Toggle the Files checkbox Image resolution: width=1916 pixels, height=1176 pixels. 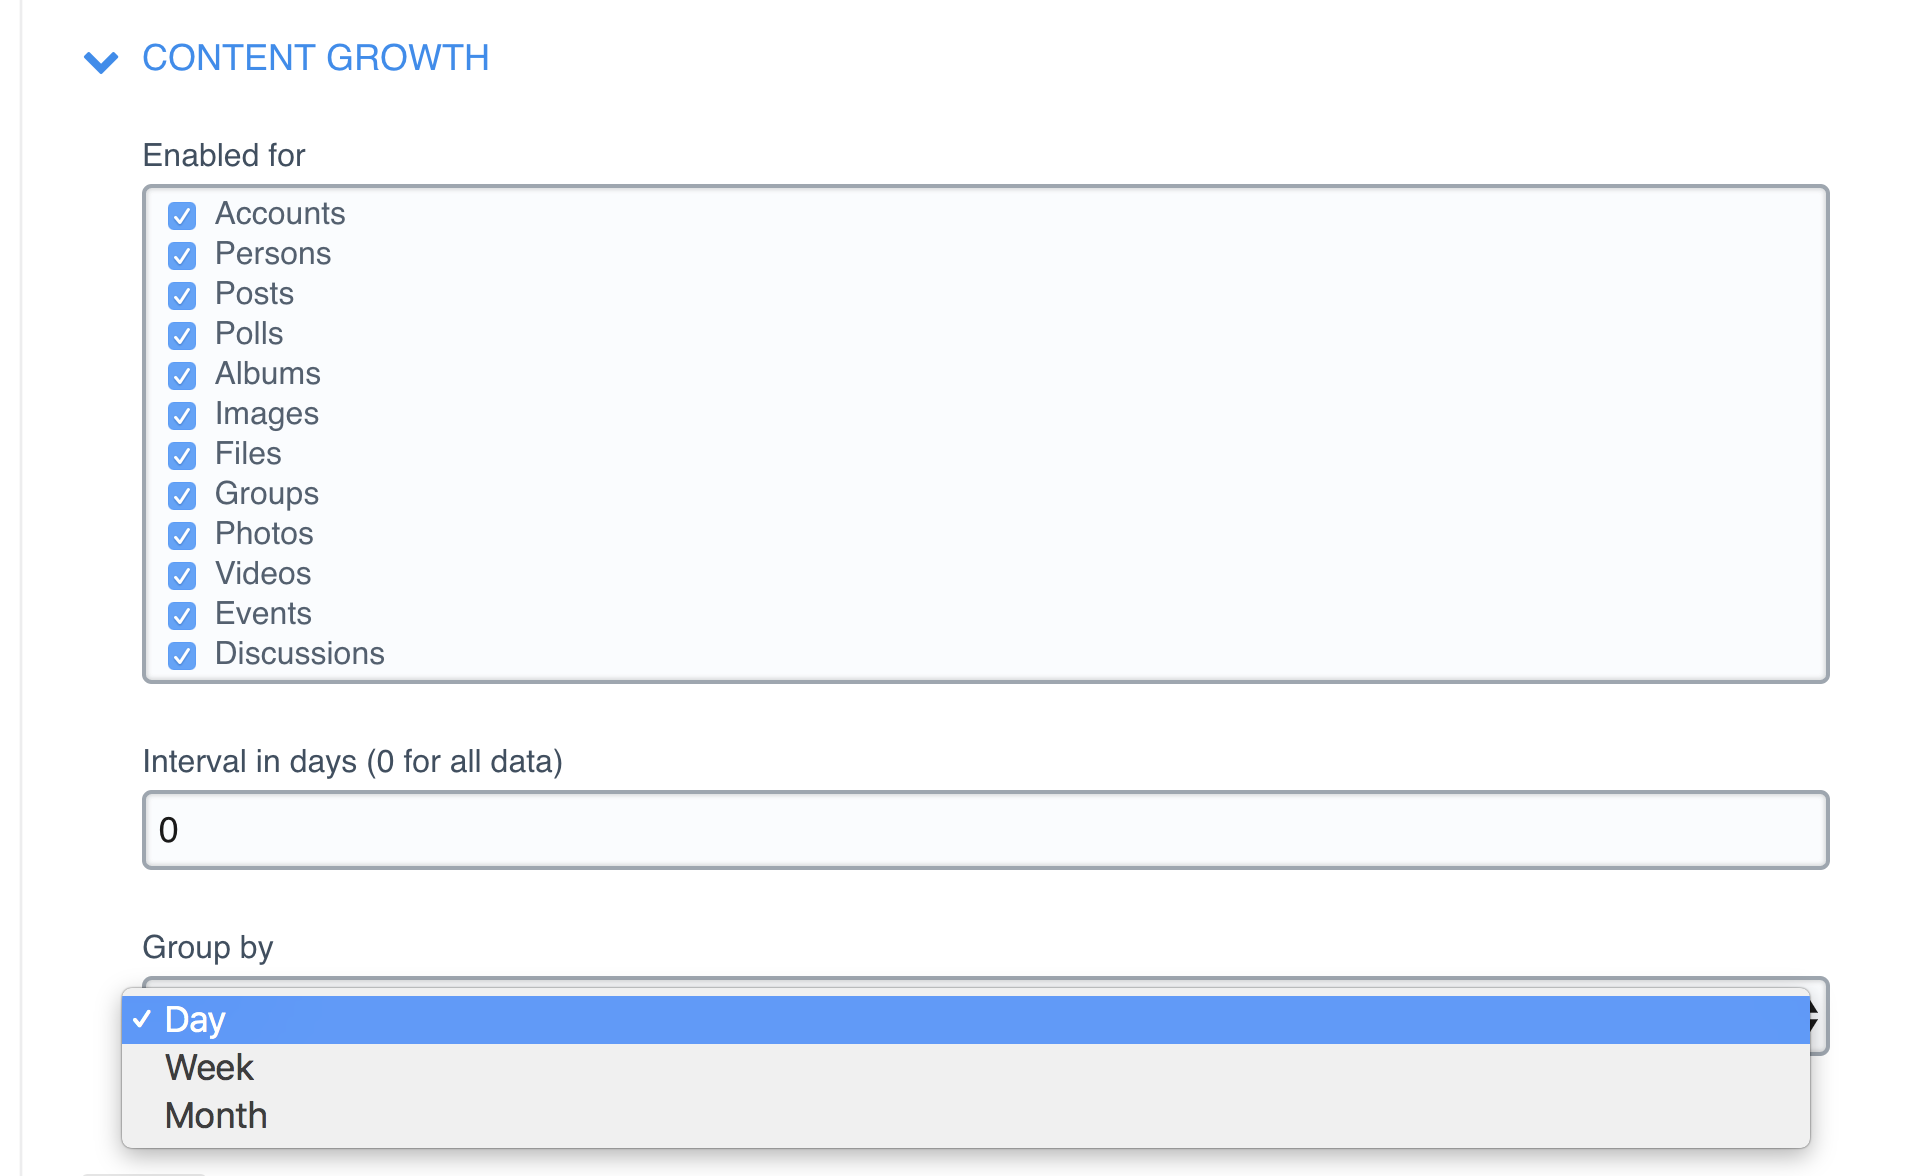coord(182,455)
